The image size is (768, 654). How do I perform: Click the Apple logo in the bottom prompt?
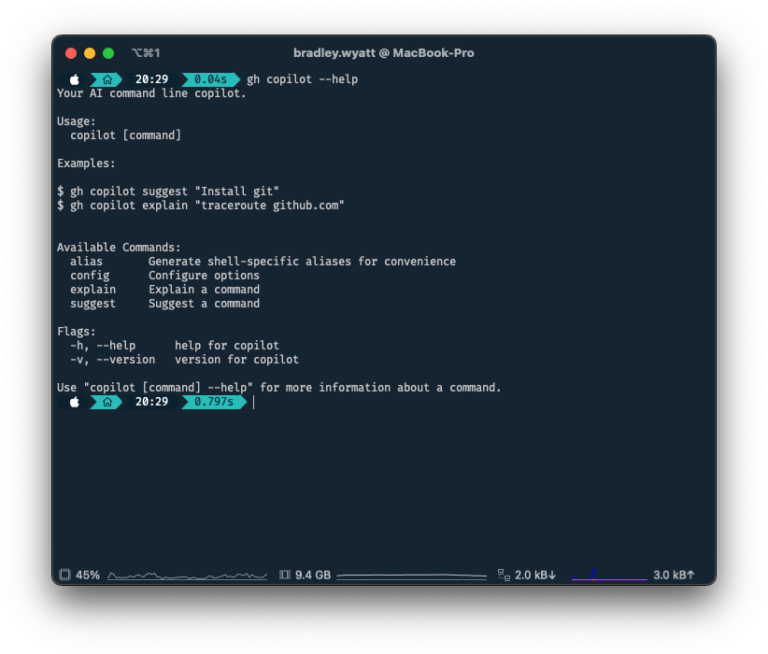point(74,402)
